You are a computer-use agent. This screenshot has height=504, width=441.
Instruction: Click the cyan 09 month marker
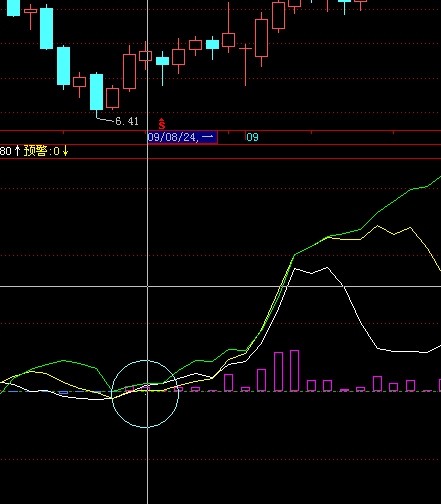coord(252,137)
